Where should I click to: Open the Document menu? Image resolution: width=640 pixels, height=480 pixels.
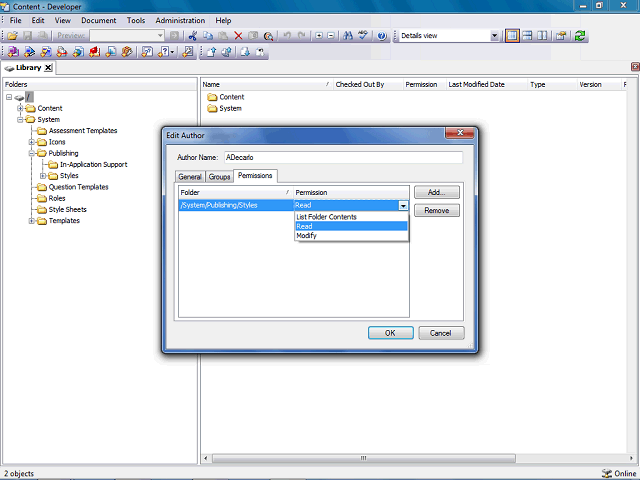pyautogui.click(x=98, y=20)
